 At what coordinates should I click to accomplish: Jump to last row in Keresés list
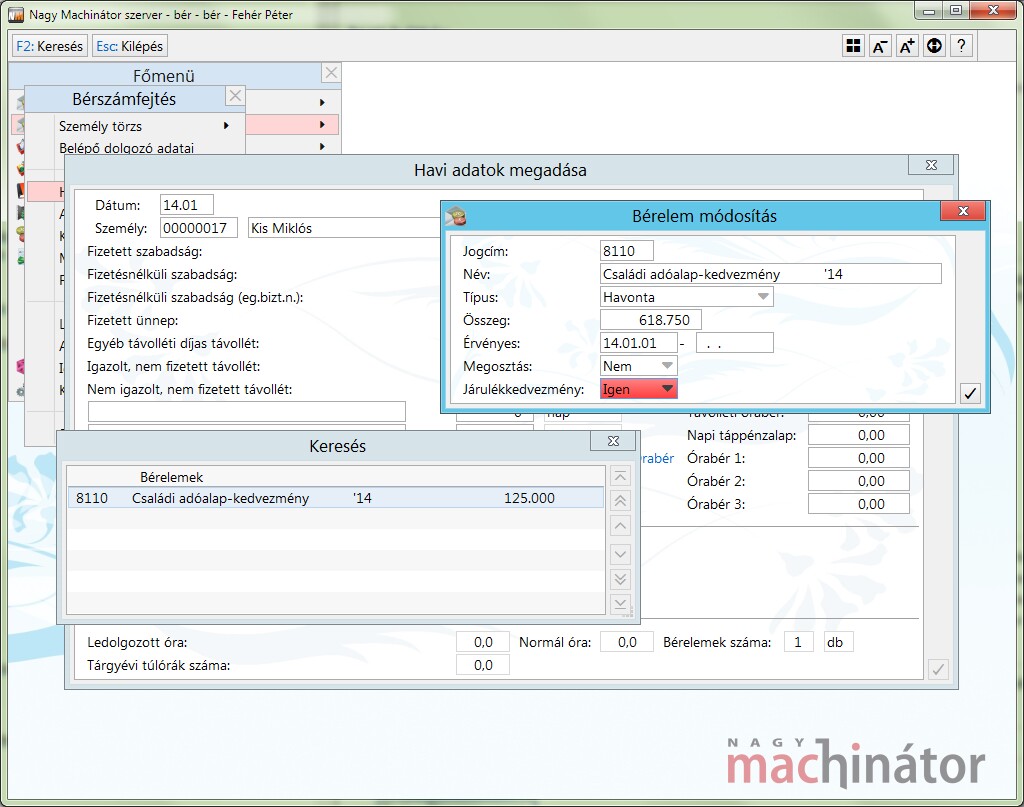coord(620,604)
